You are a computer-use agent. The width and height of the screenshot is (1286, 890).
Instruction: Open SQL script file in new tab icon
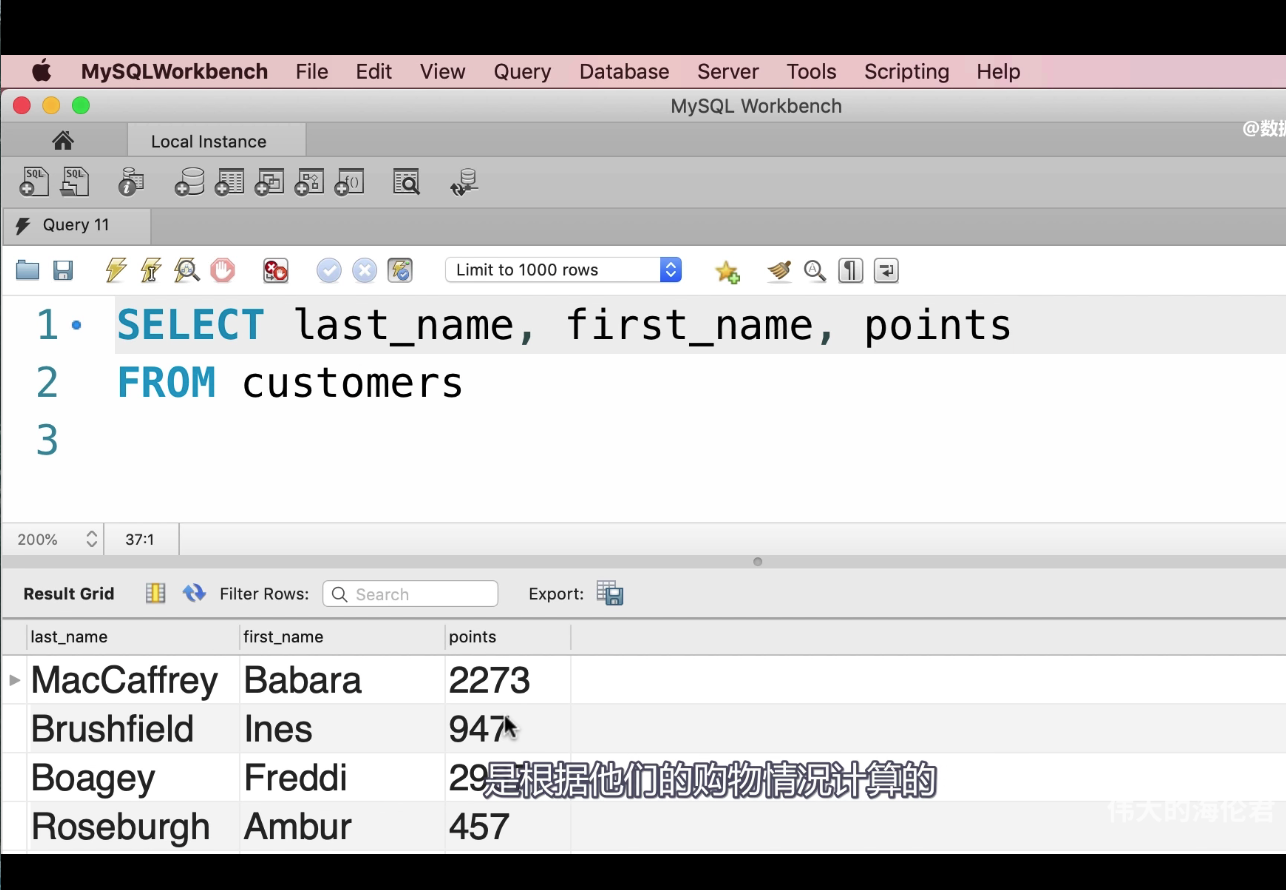[x=75, y=182]
